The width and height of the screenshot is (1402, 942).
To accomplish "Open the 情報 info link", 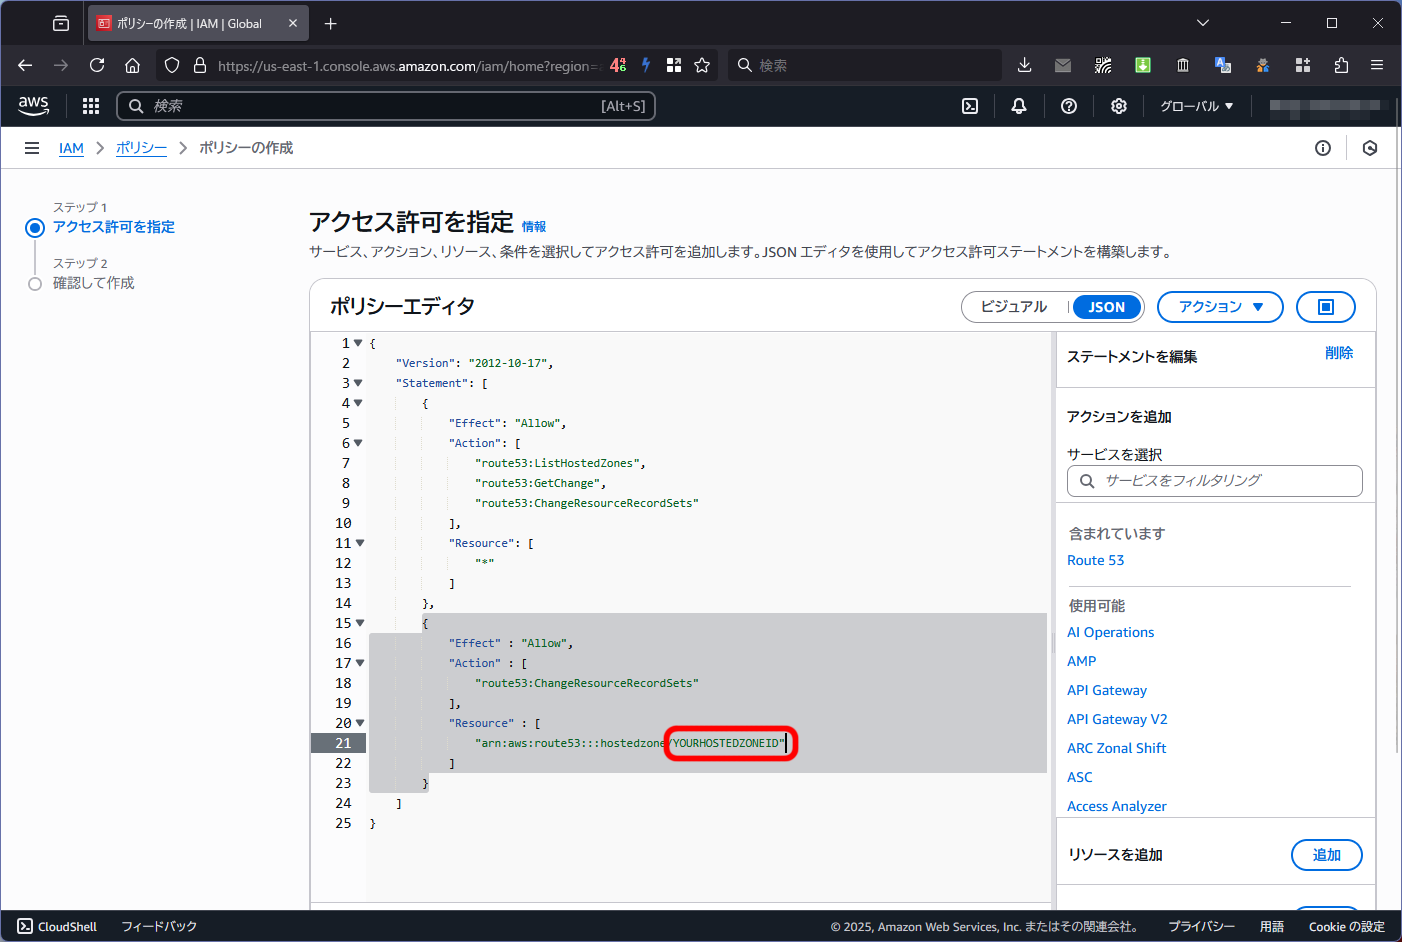I will tap(534, 227).
